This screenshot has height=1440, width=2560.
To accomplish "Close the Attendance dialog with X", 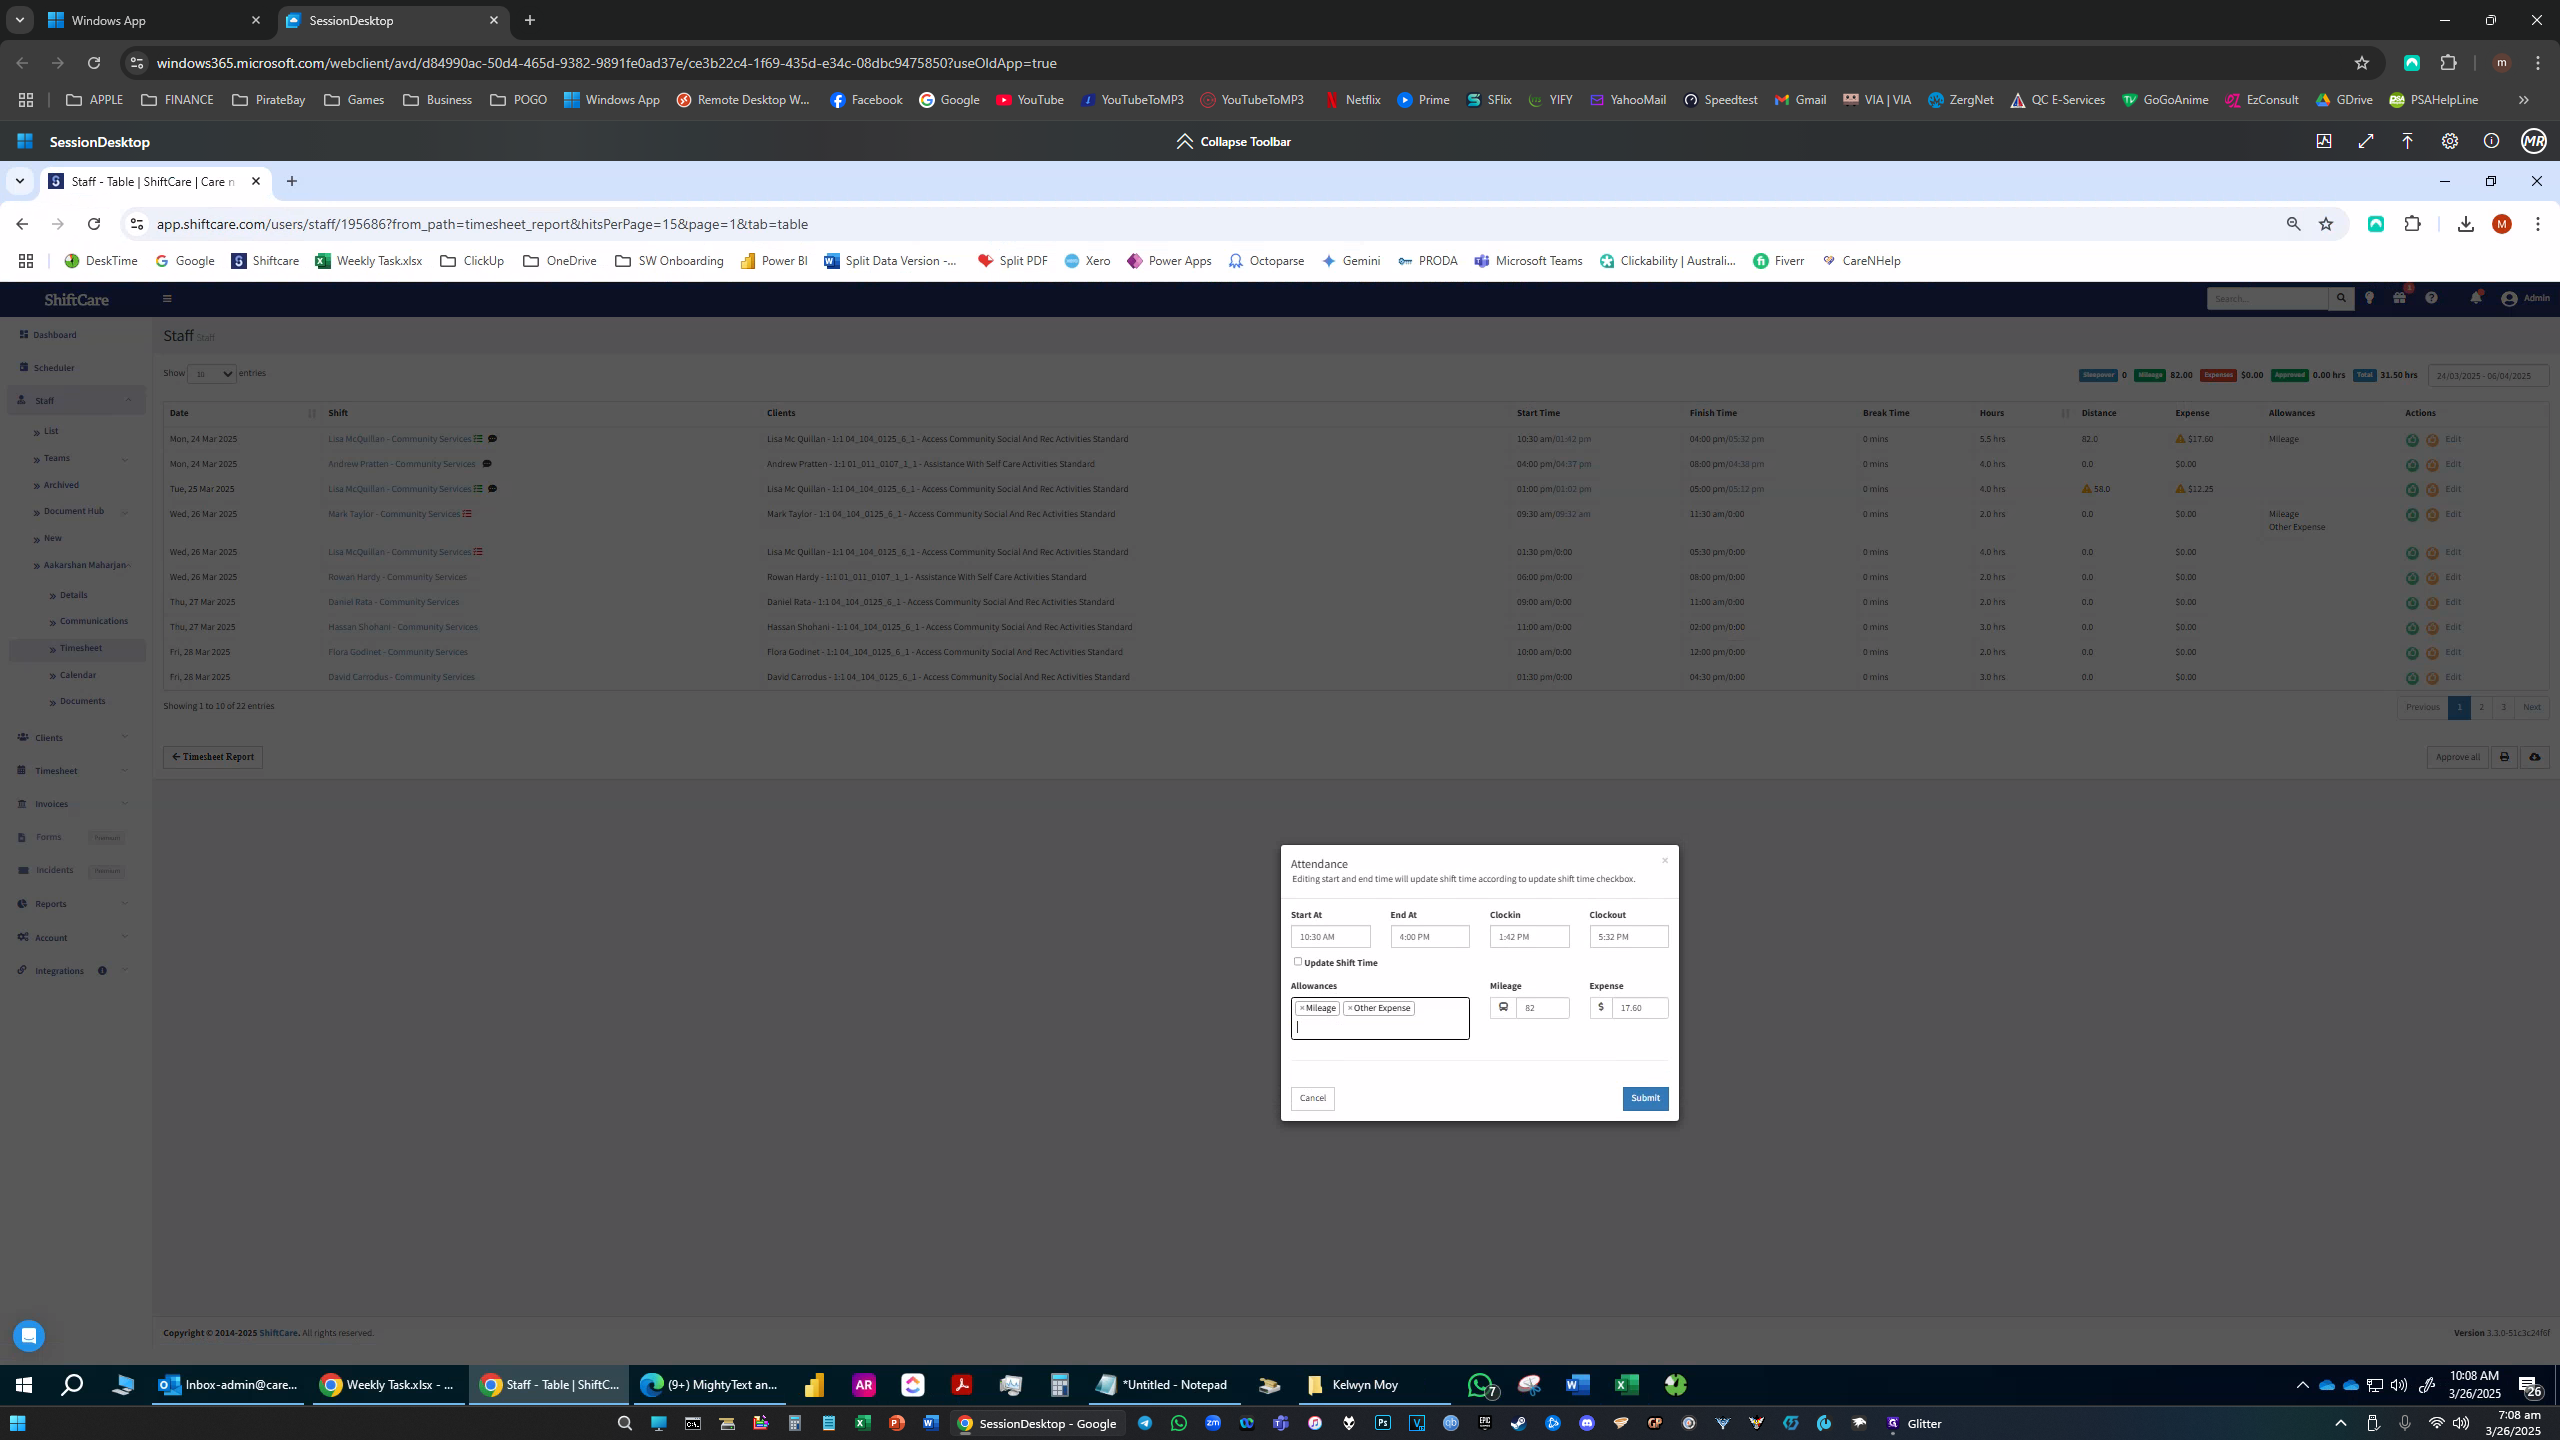I will tap(1665, 860).
